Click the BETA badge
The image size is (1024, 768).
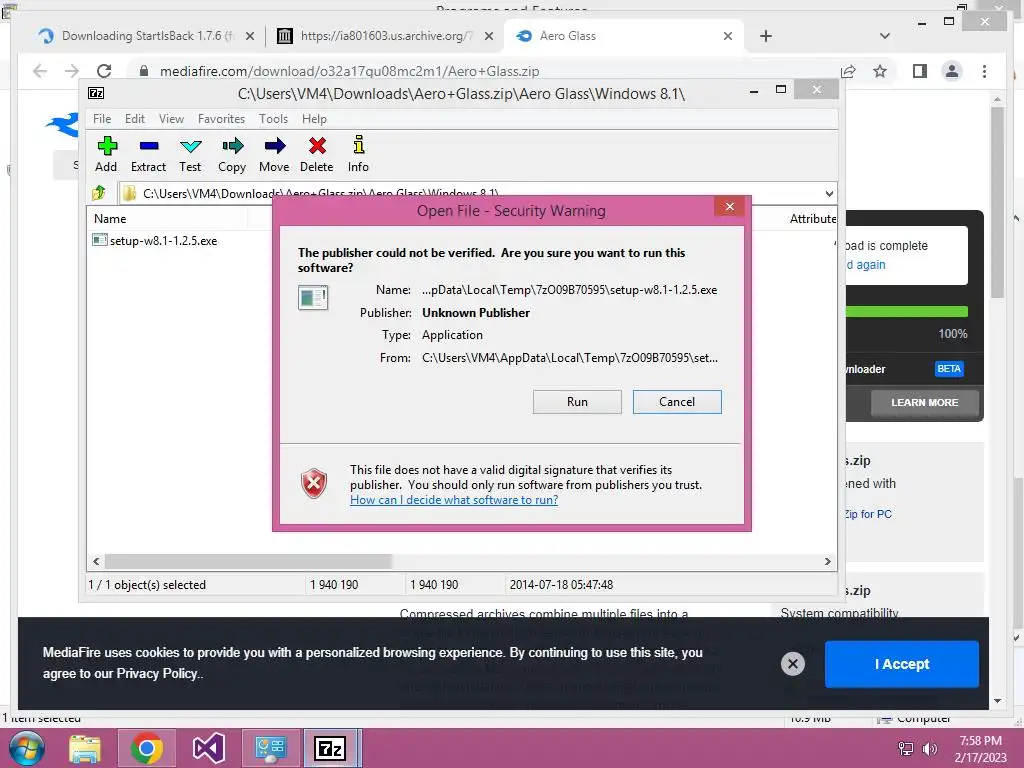(x=949, y=369)
